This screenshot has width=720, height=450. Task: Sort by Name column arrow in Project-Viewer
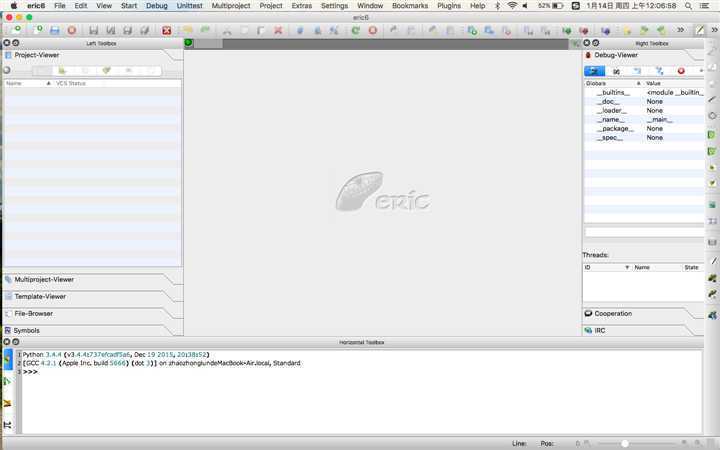(48, 83)
